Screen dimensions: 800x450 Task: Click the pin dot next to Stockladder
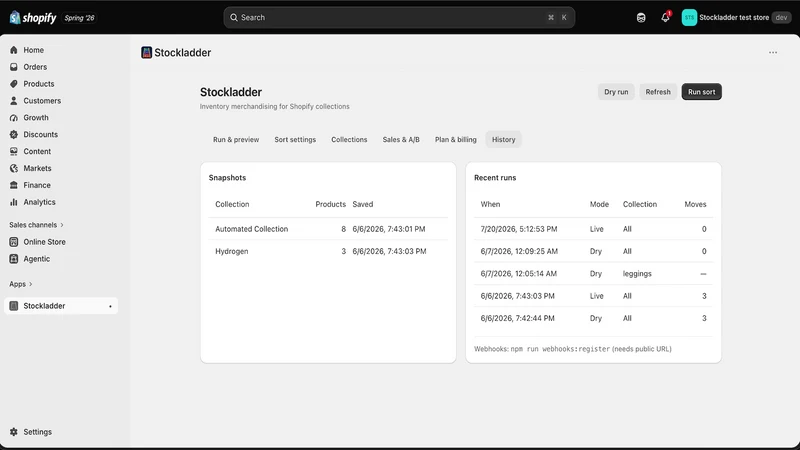110,306
